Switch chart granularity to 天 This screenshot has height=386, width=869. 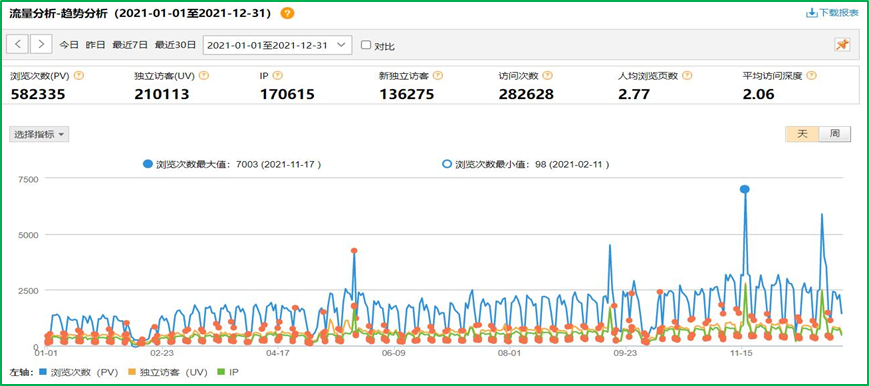[x=802, y=134]
